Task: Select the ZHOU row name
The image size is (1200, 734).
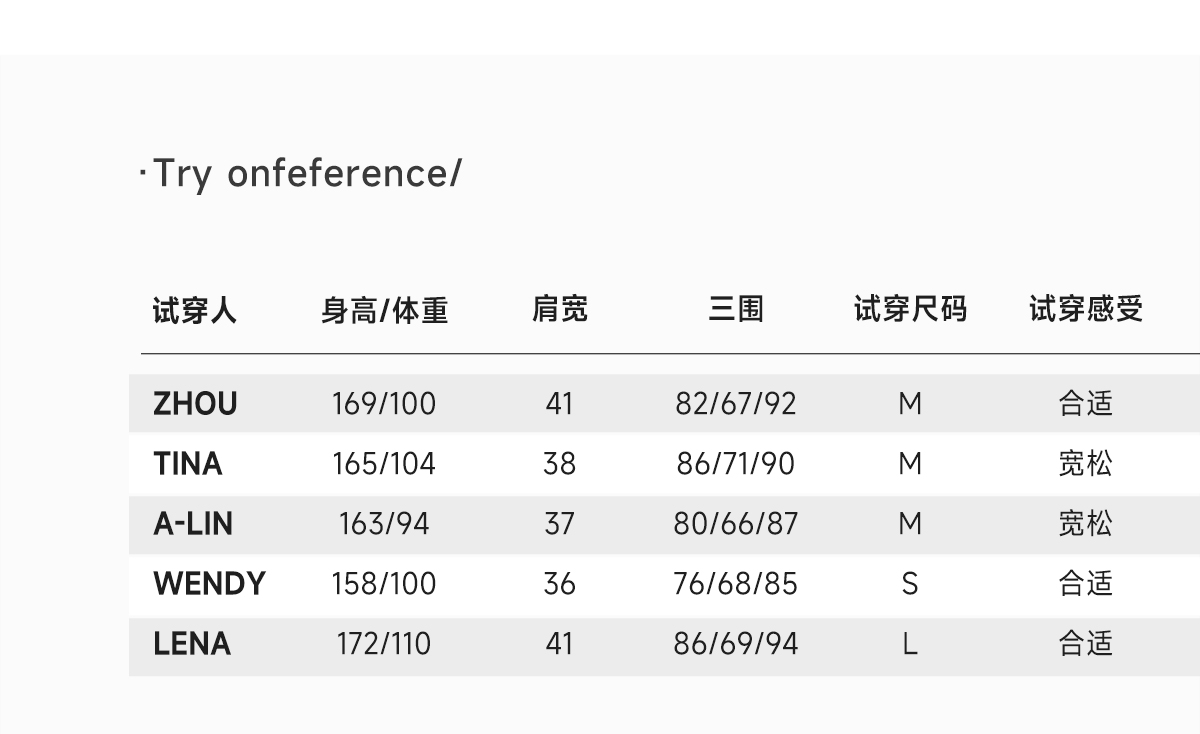Action: point(195,404)
